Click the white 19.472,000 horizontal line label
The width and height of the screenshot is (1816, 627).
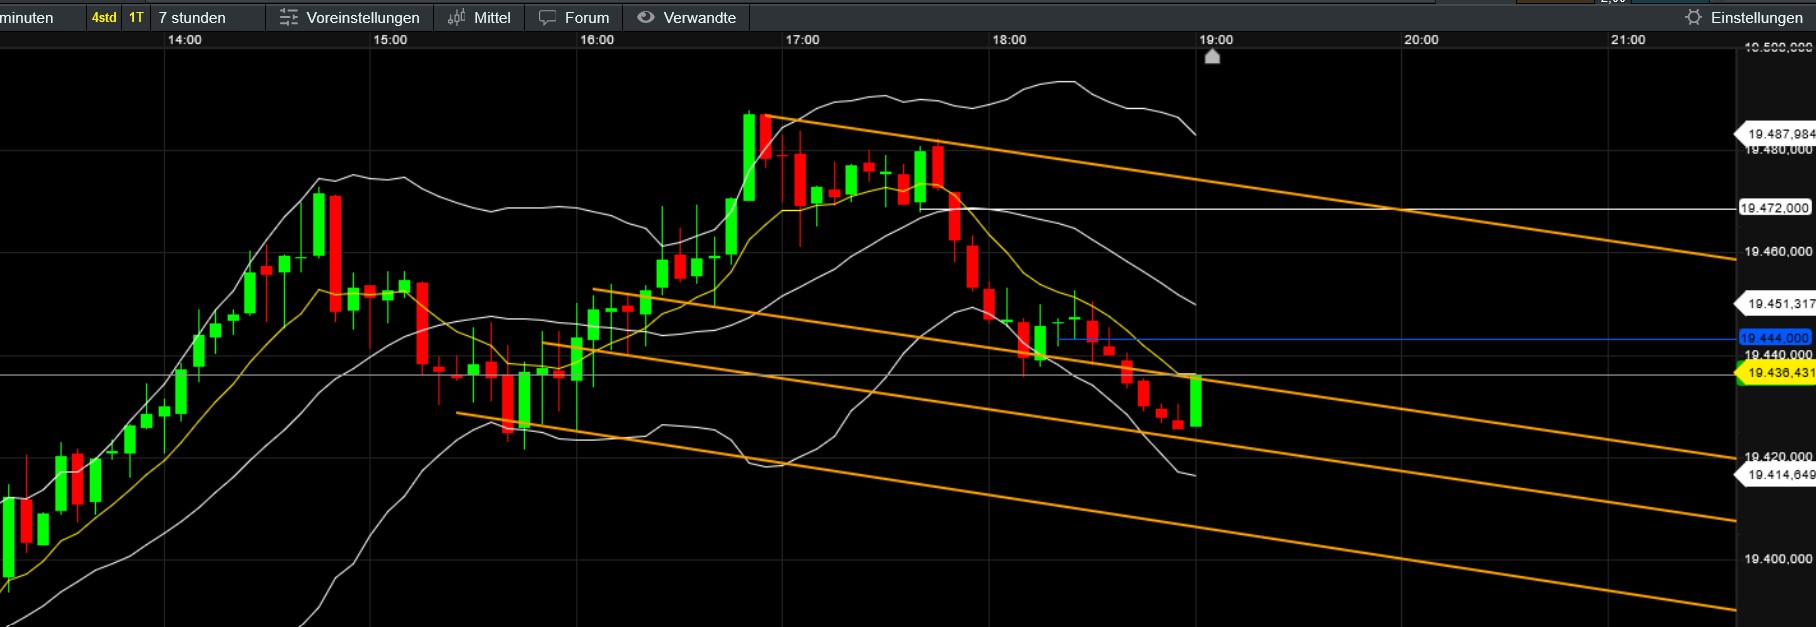[x=1775, y=208]
